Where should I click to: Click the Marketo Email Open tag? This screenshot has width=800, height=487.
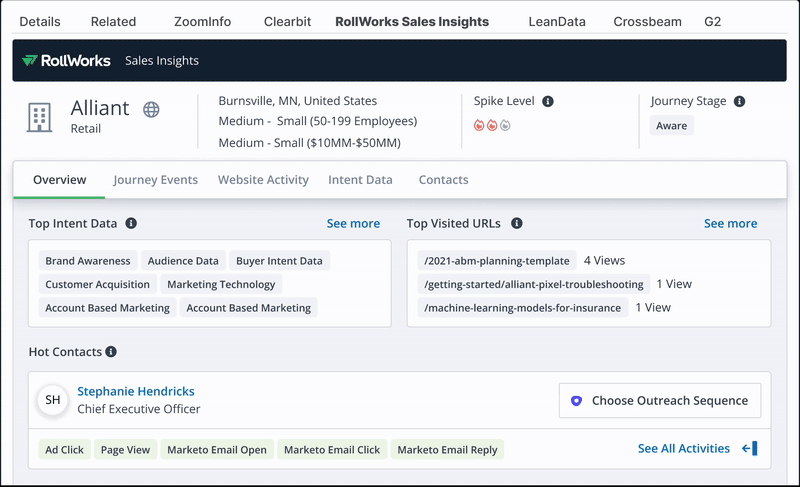coord(217,449)
